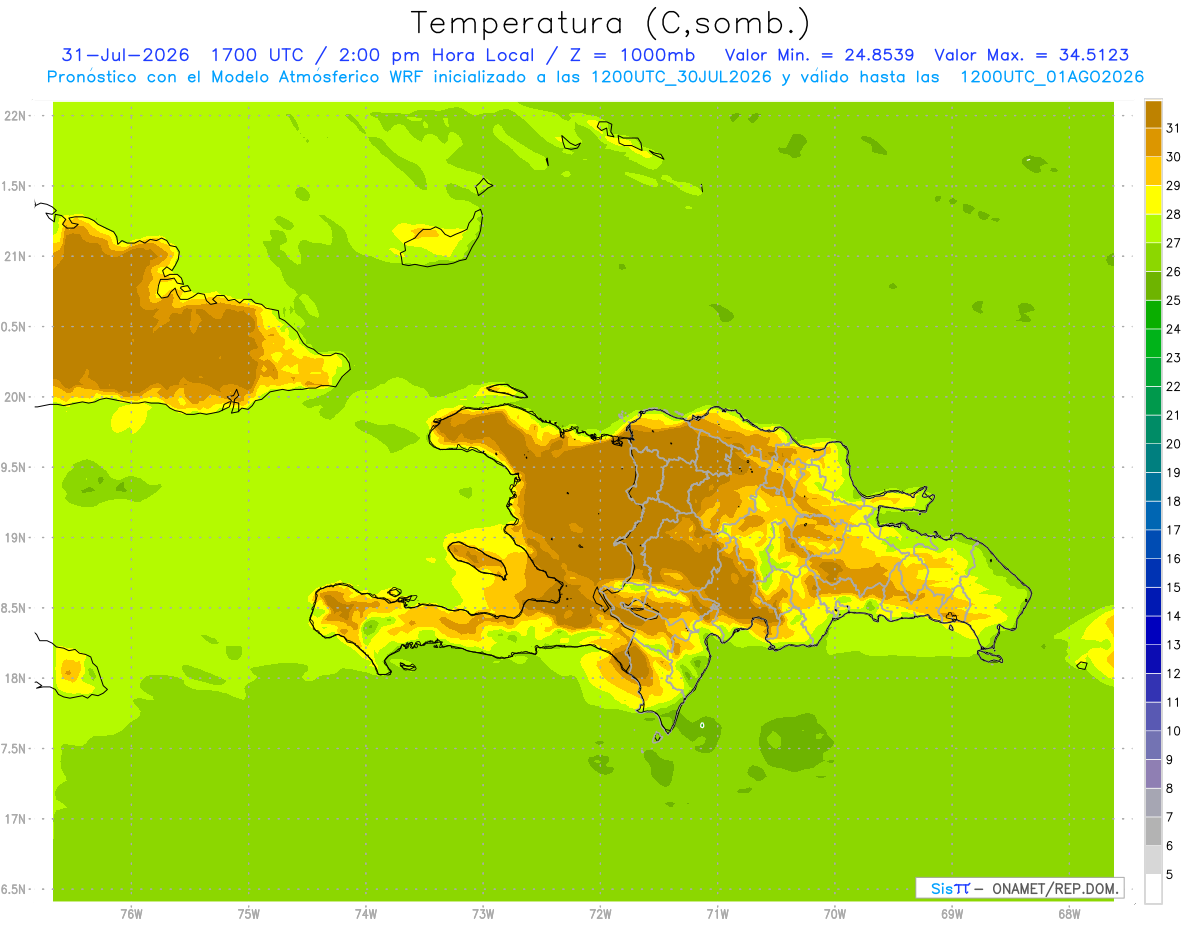Click the 'ONAMET/REP.DOM.' credit label

pyautogui.click(x=1054, y=888)
